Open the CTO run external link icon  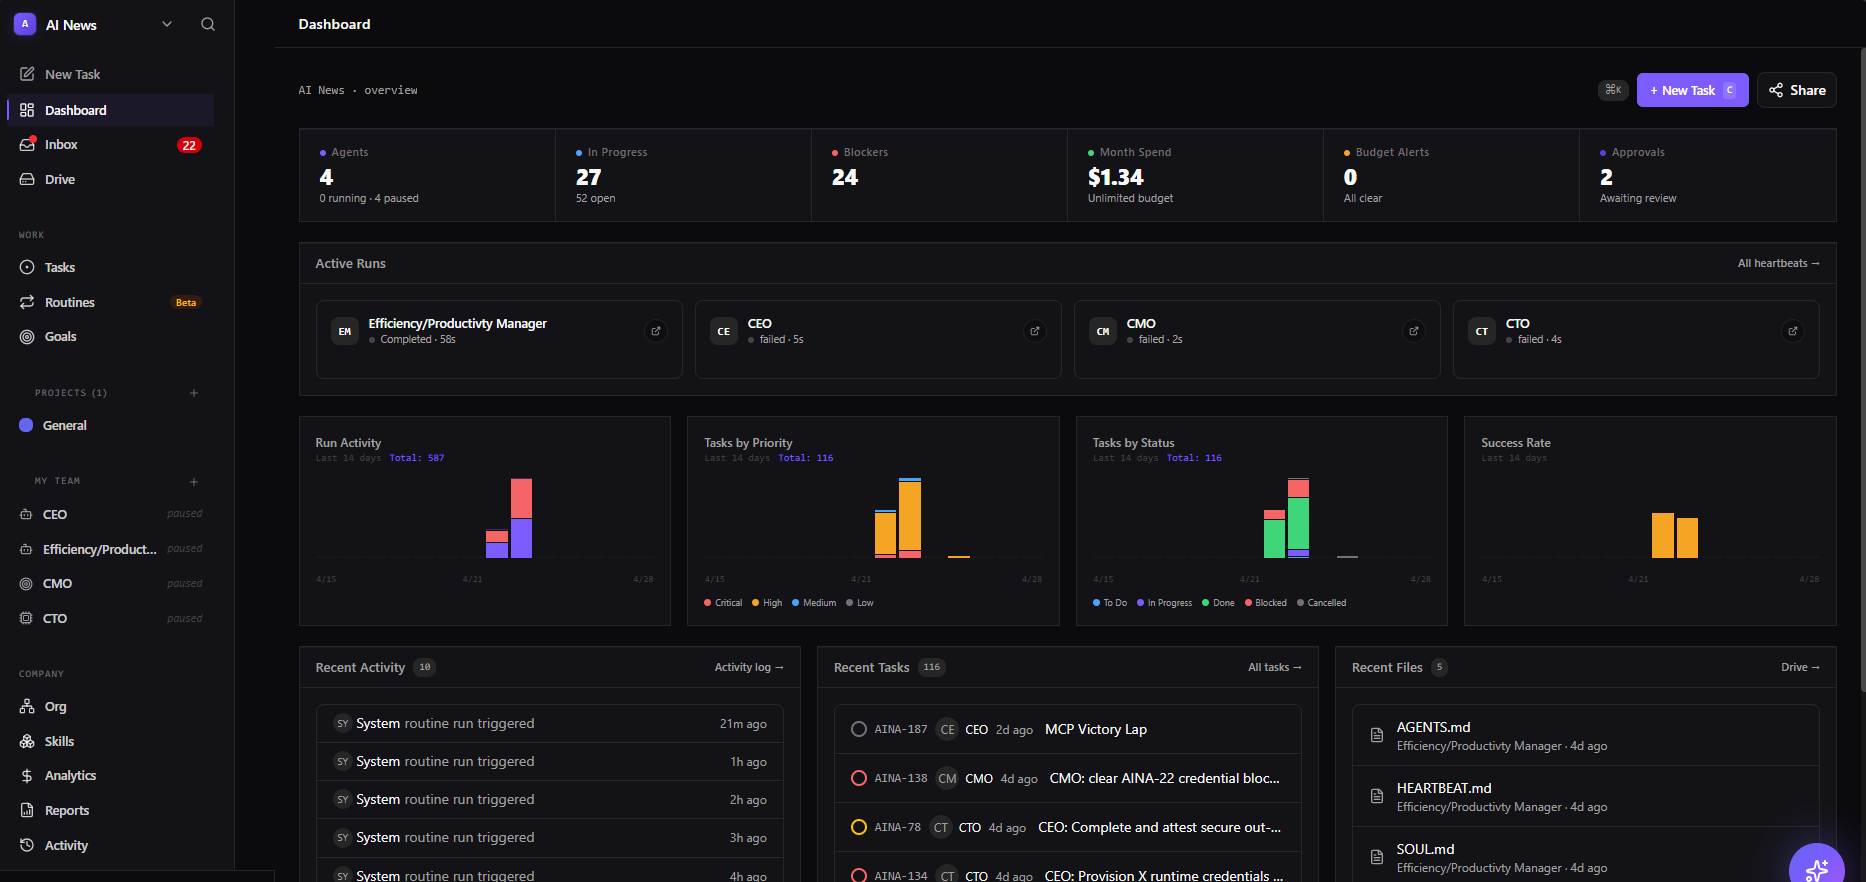[x=1793, y=331]
